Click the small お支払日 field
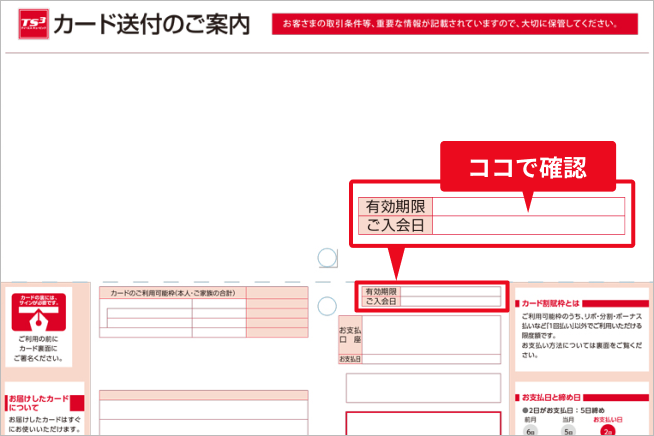The width and height of the screenshot is (654, 436). click(419, 359)
